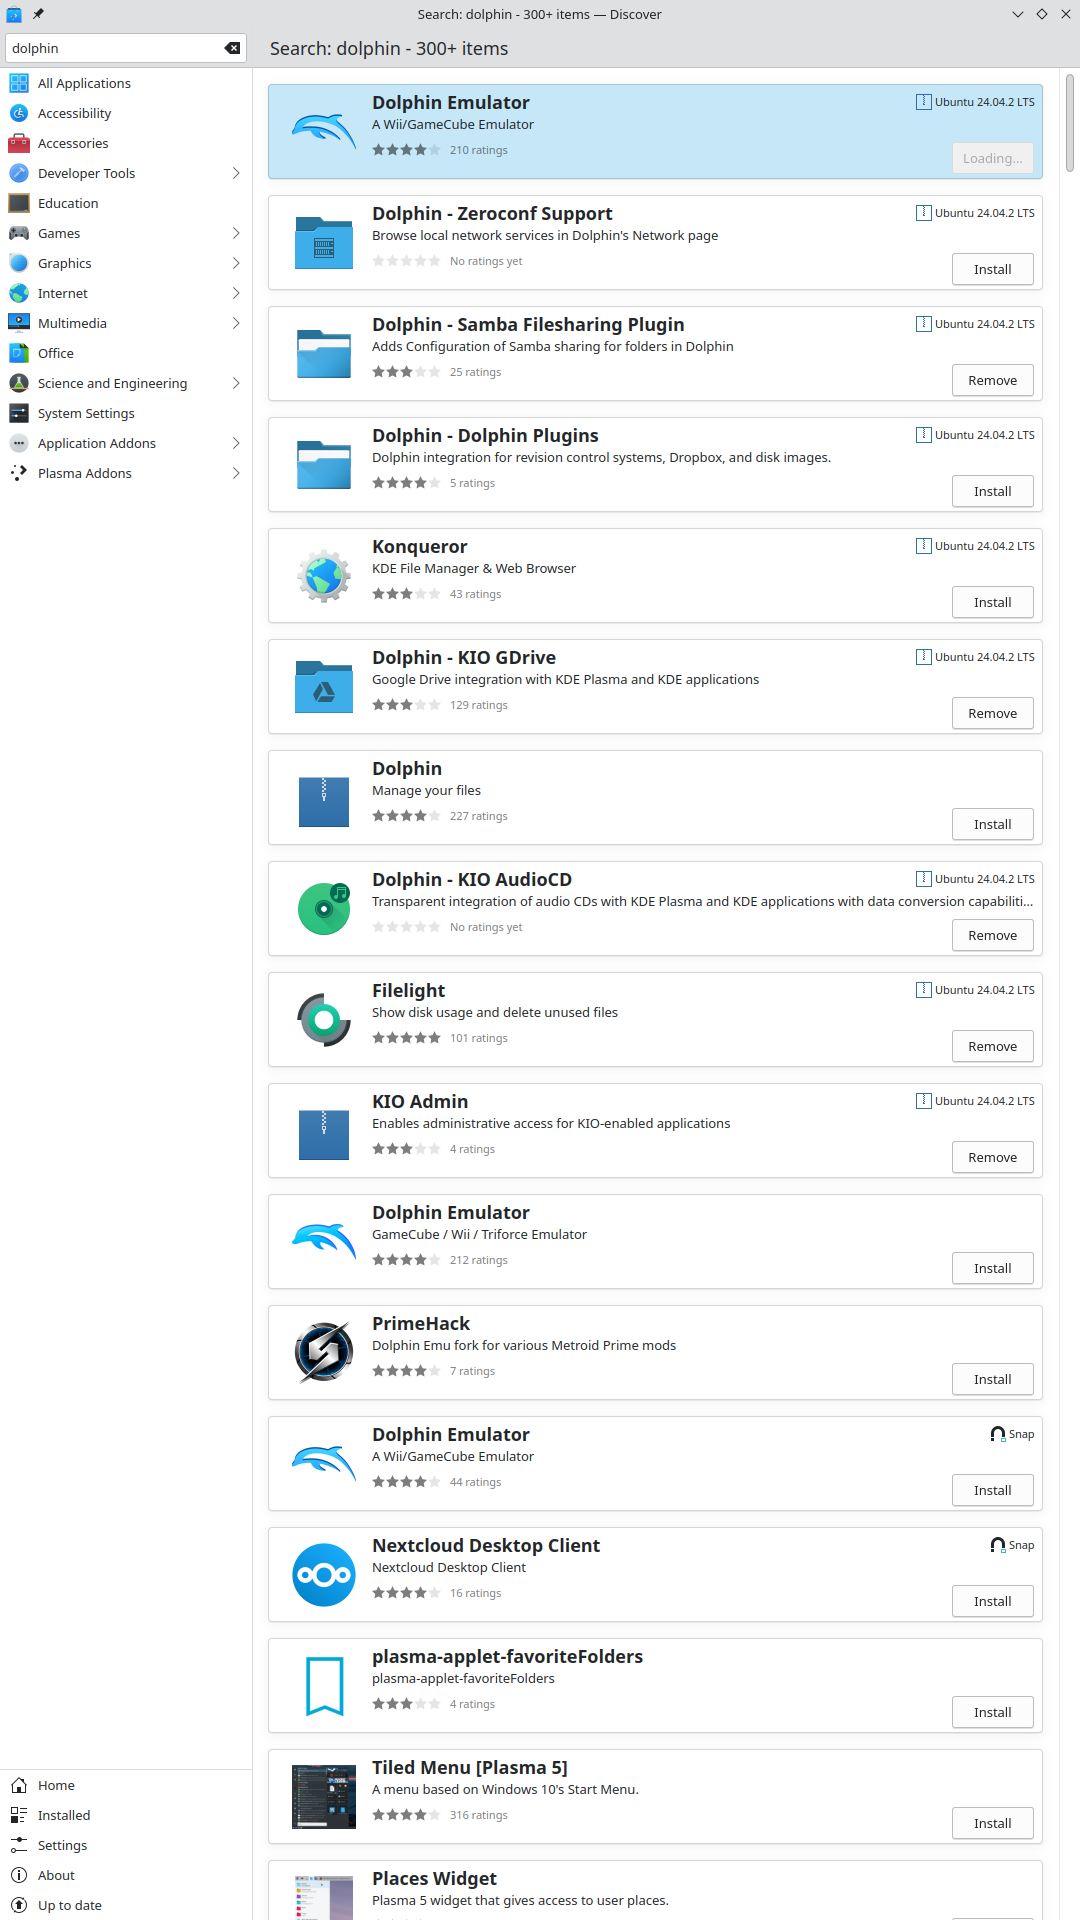This screenshot has height=1920, width=1080.
Task: Install the GameCube / Wii / Triforce Emulator
Action: click(x=993, y=1268)
